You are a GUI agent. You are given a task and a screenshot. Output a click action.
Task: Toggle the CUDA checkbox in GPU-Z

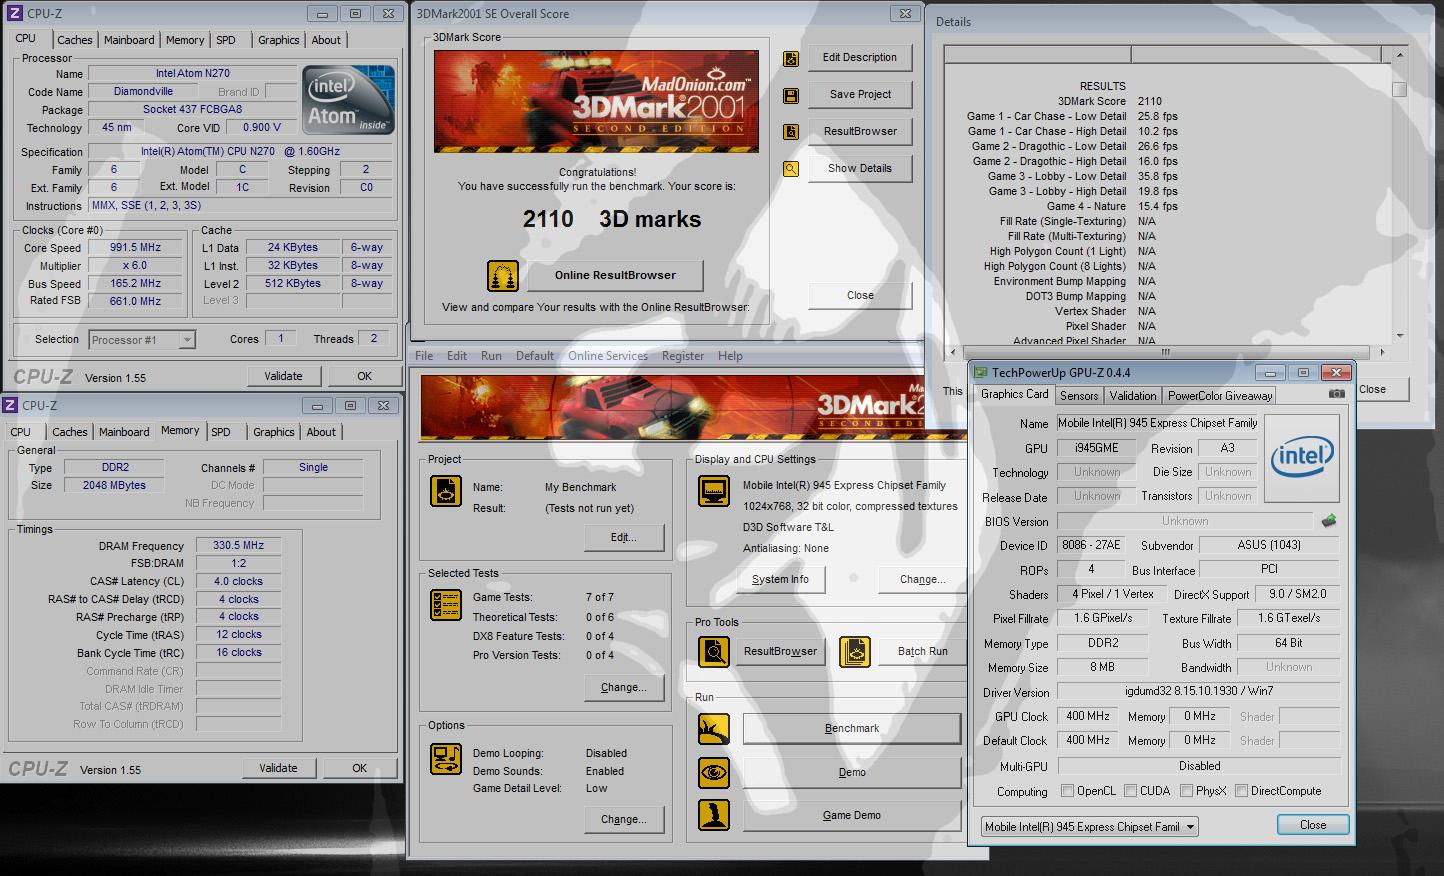coord(1130,791)
